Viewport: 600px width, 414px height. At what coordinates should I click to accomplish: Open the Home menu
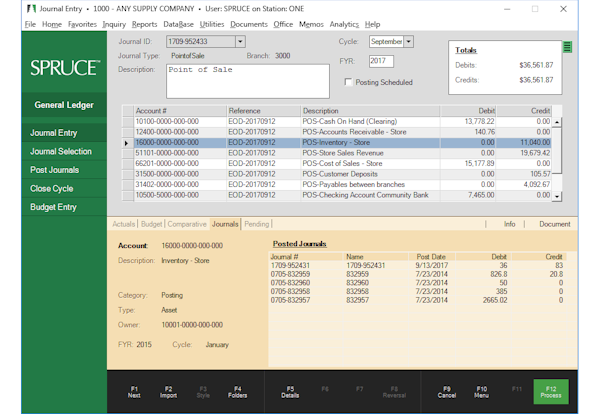[x=52, y=24]
